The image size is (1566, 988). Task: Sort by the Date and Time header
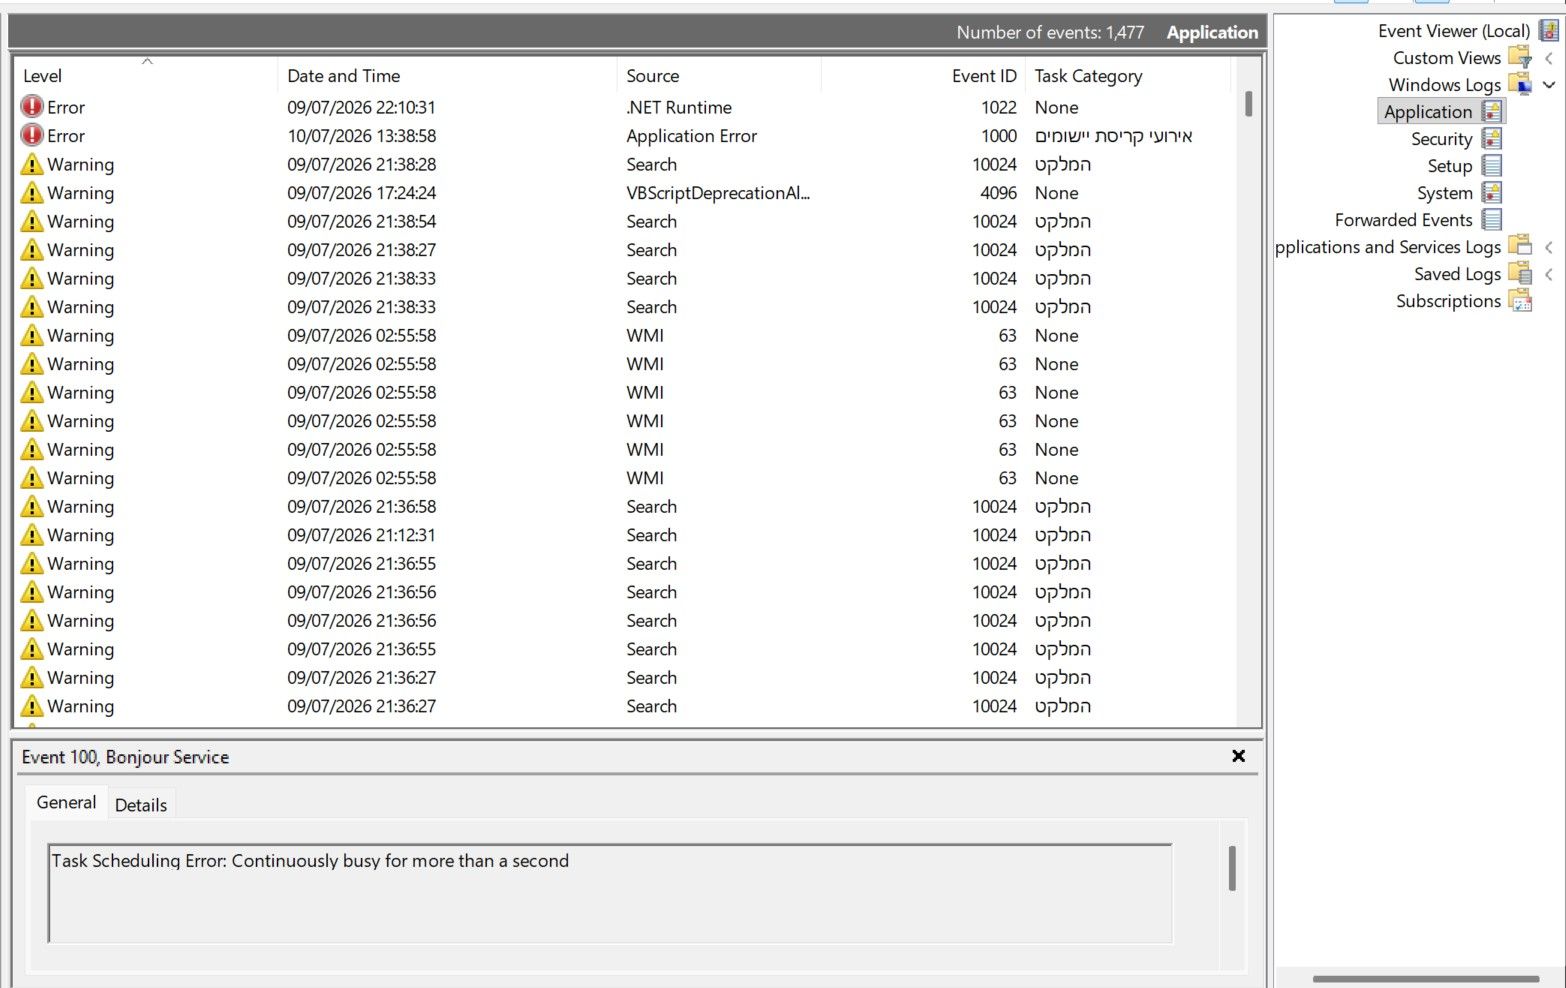coord(344,76)
